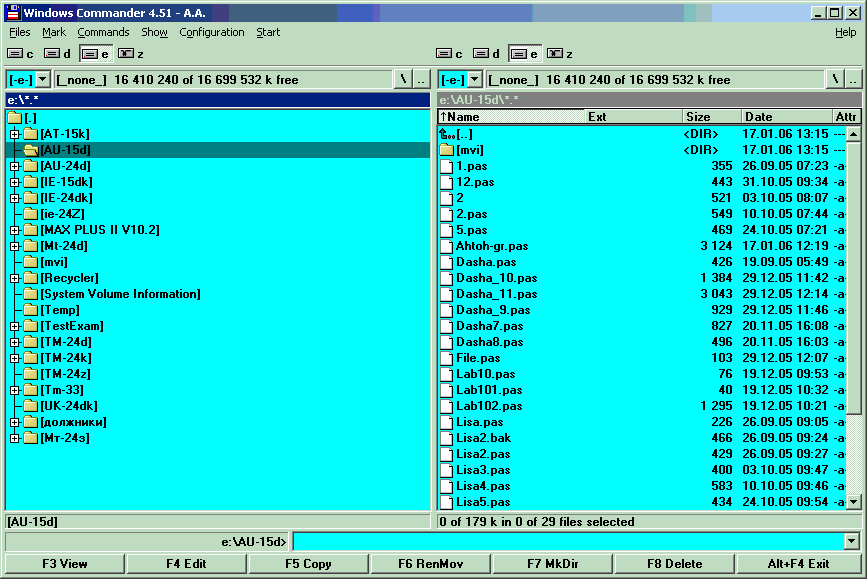Image resolution: width=867 pixels, height=579 pixels.
Task: Click folder icon of [должники] in tree
Action: click(x=31, y=422)
